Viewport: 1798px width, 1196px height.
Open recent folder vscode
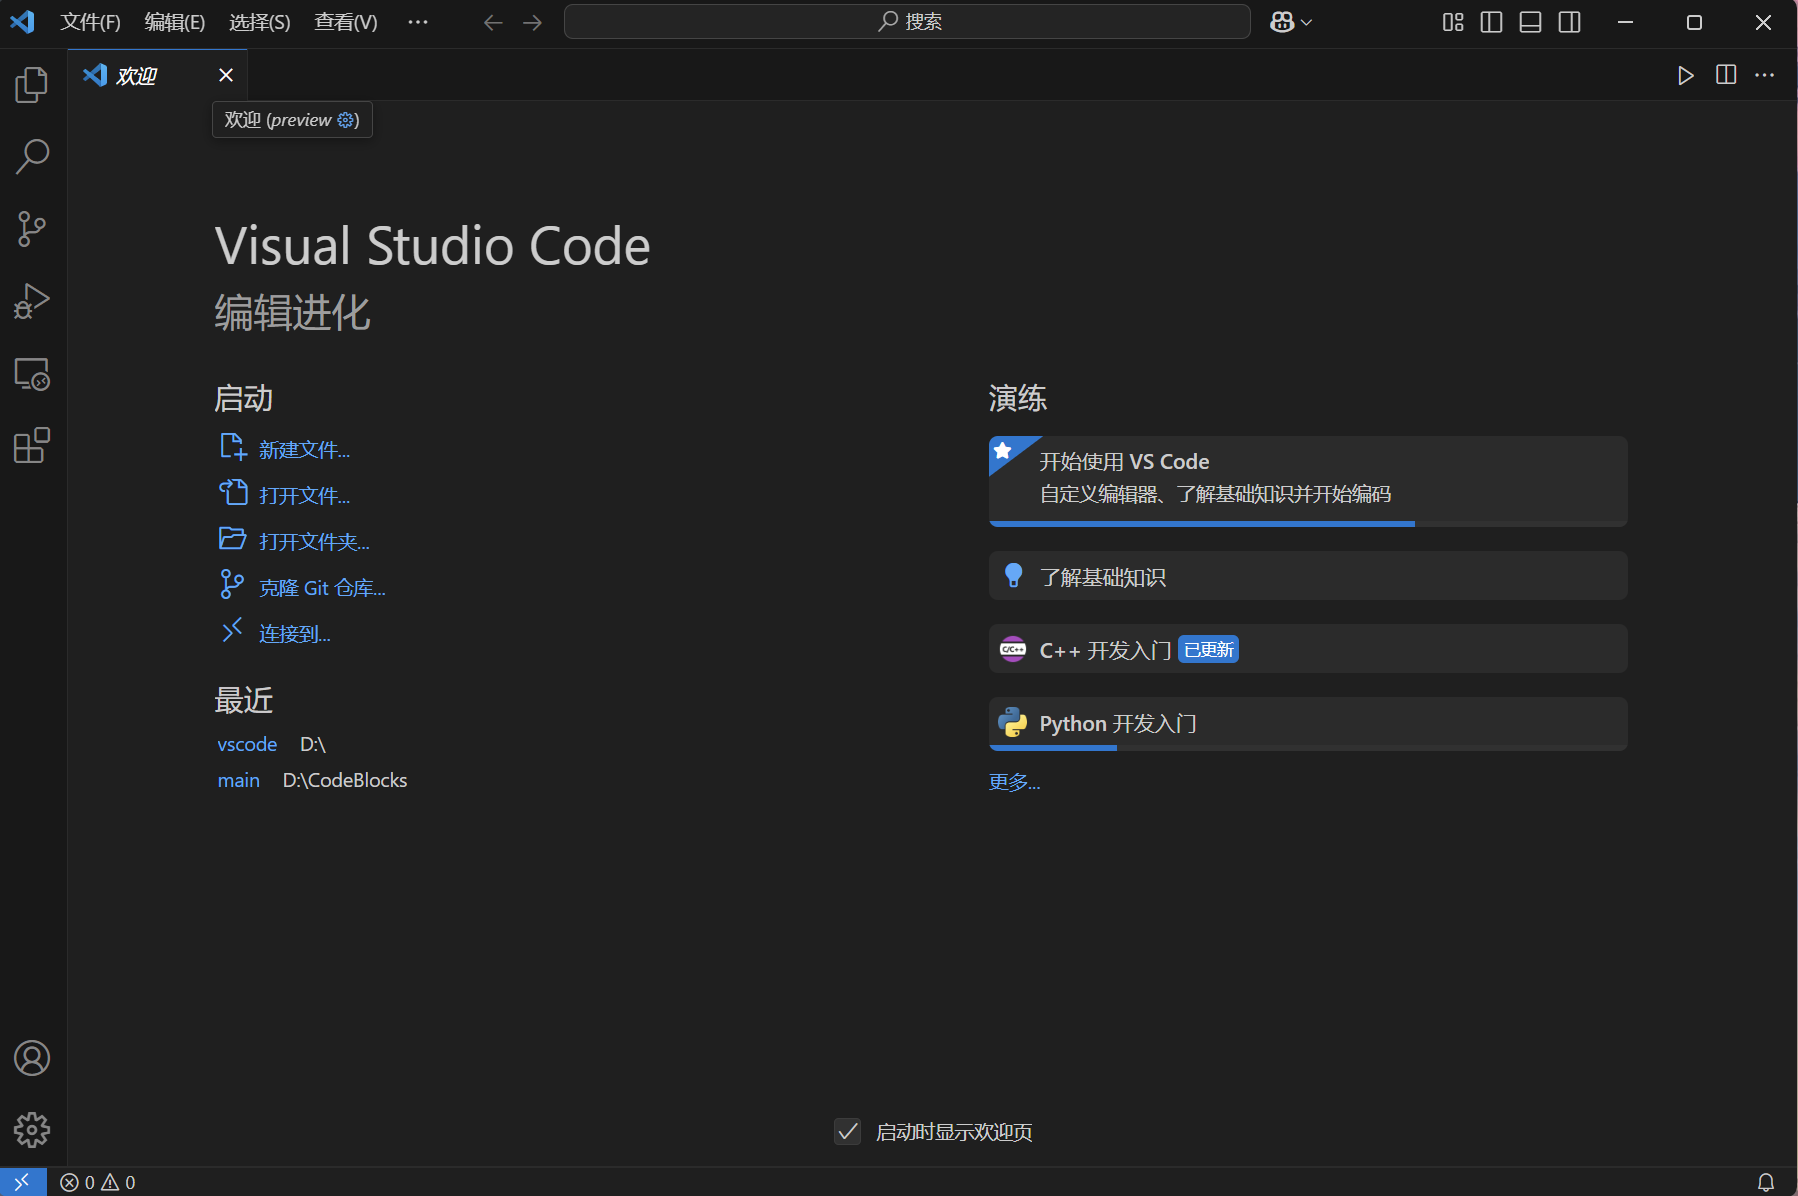[x=247, y=744]
